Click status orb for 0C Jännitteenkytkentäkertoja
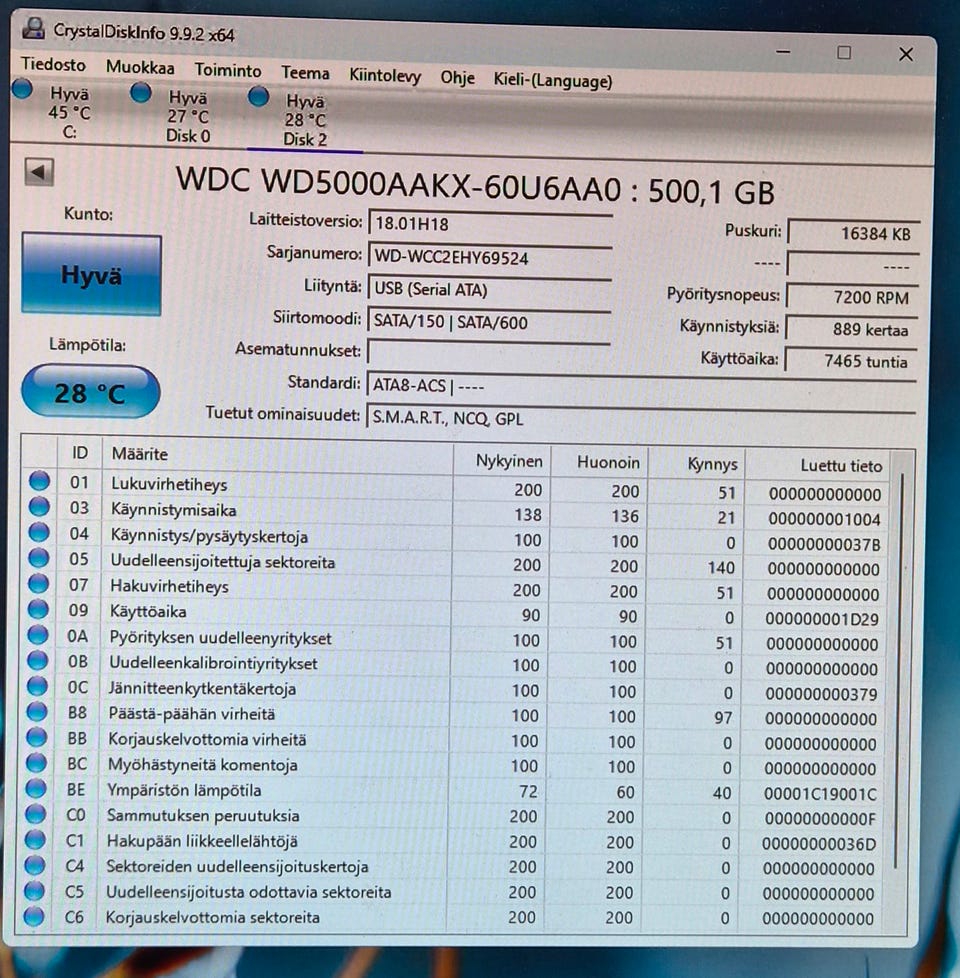This screenshot has height=978, width=960. [x=37, y=685]
